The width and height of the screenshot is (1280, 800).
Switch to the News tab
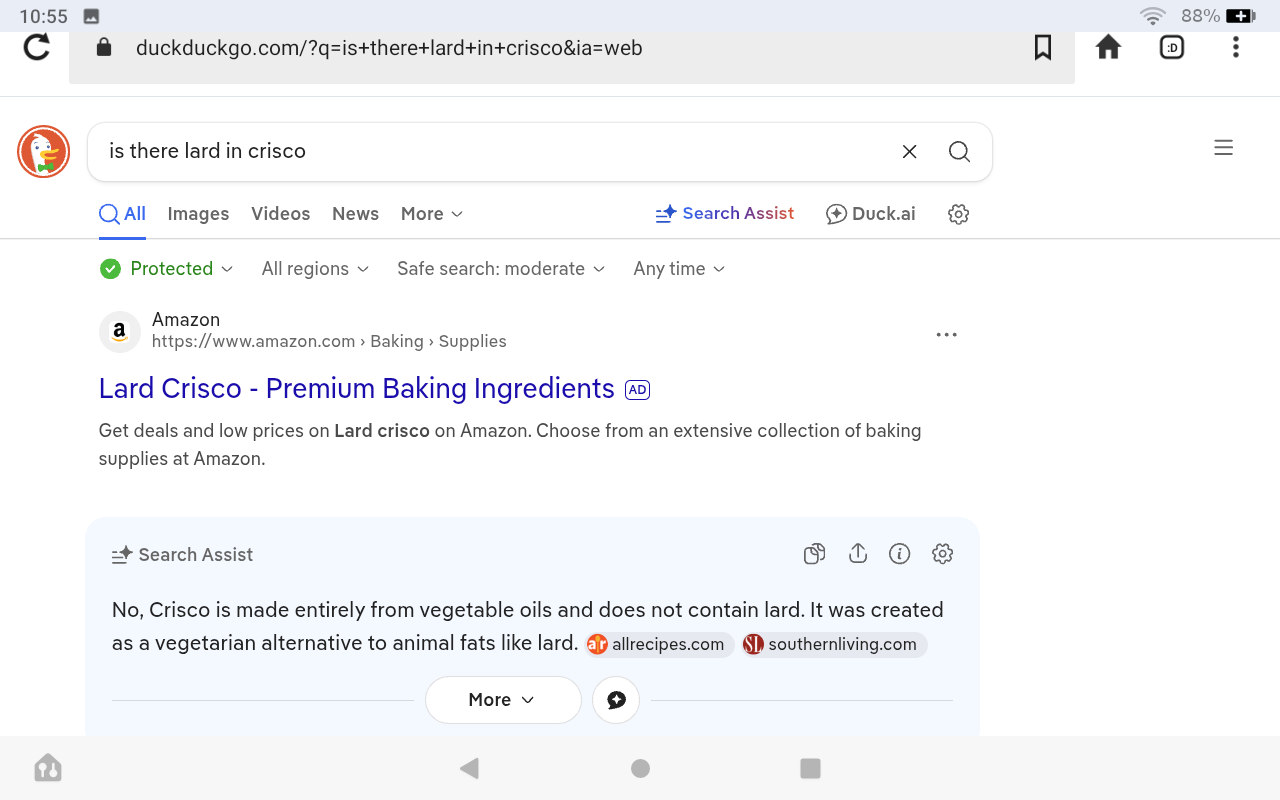pyautogui.click(x=355, y=214)
